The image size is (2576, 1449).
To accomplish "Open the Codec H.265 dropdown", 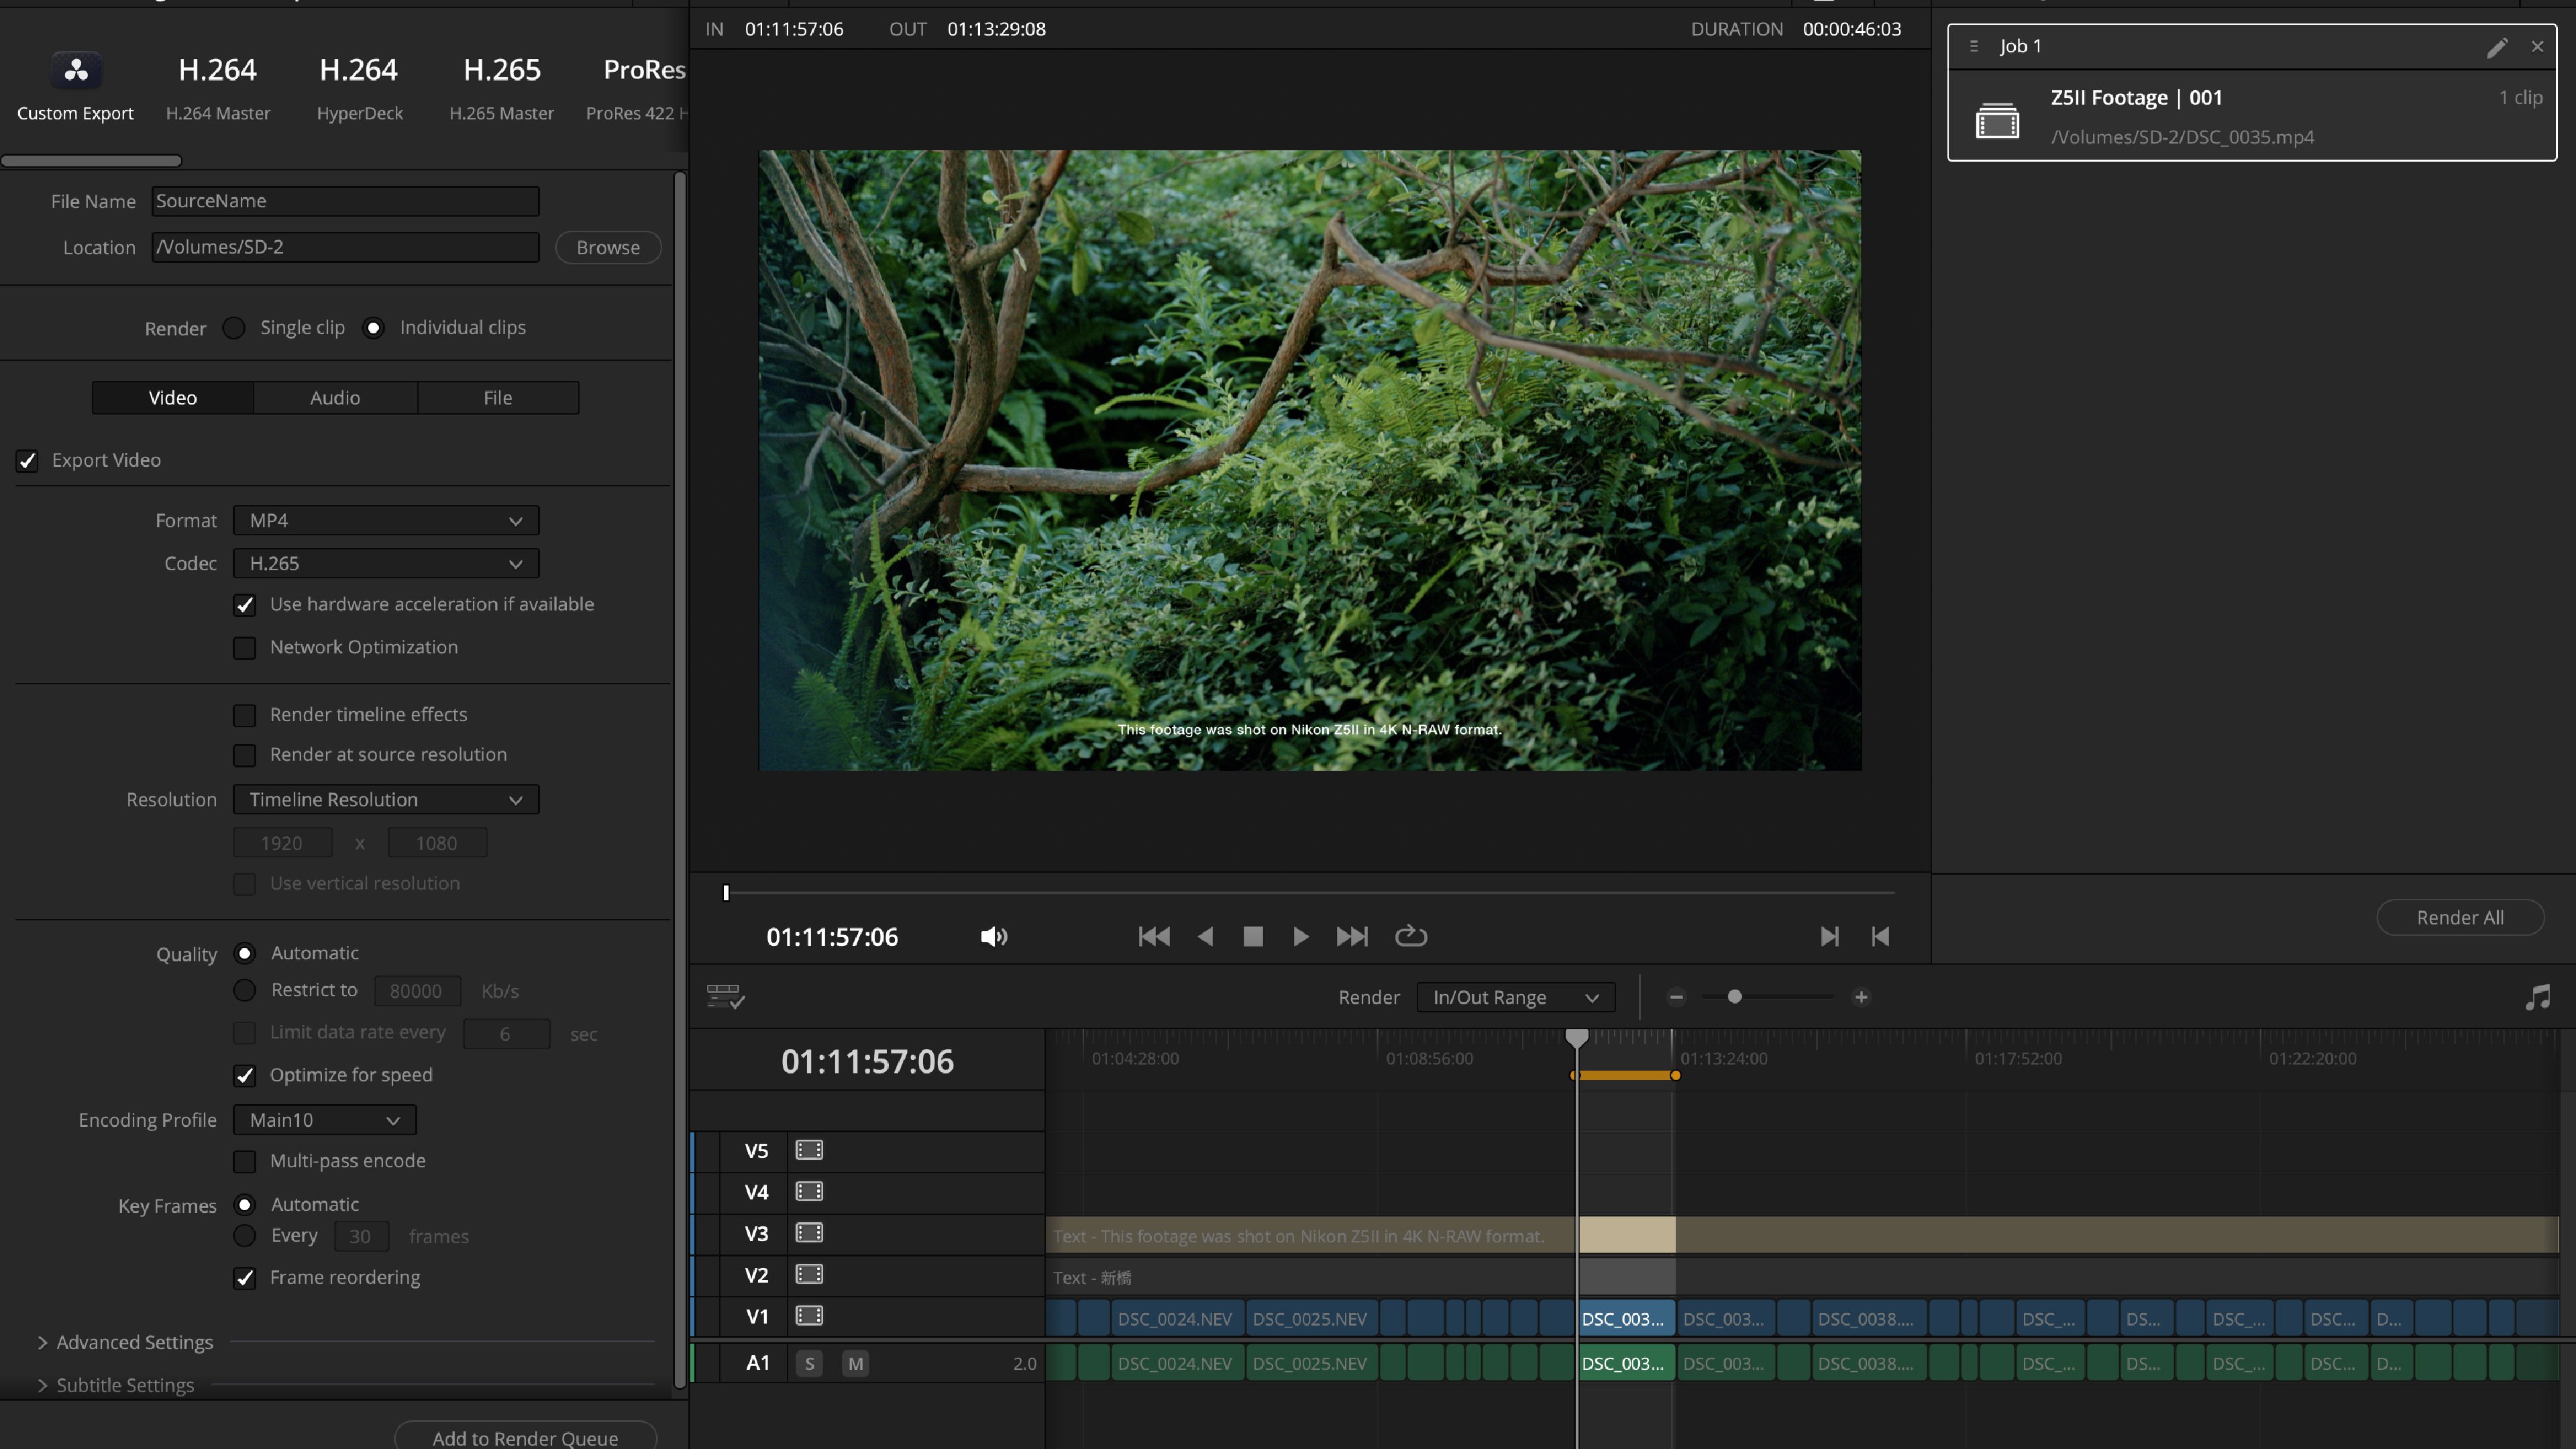I will coord(386,564).
